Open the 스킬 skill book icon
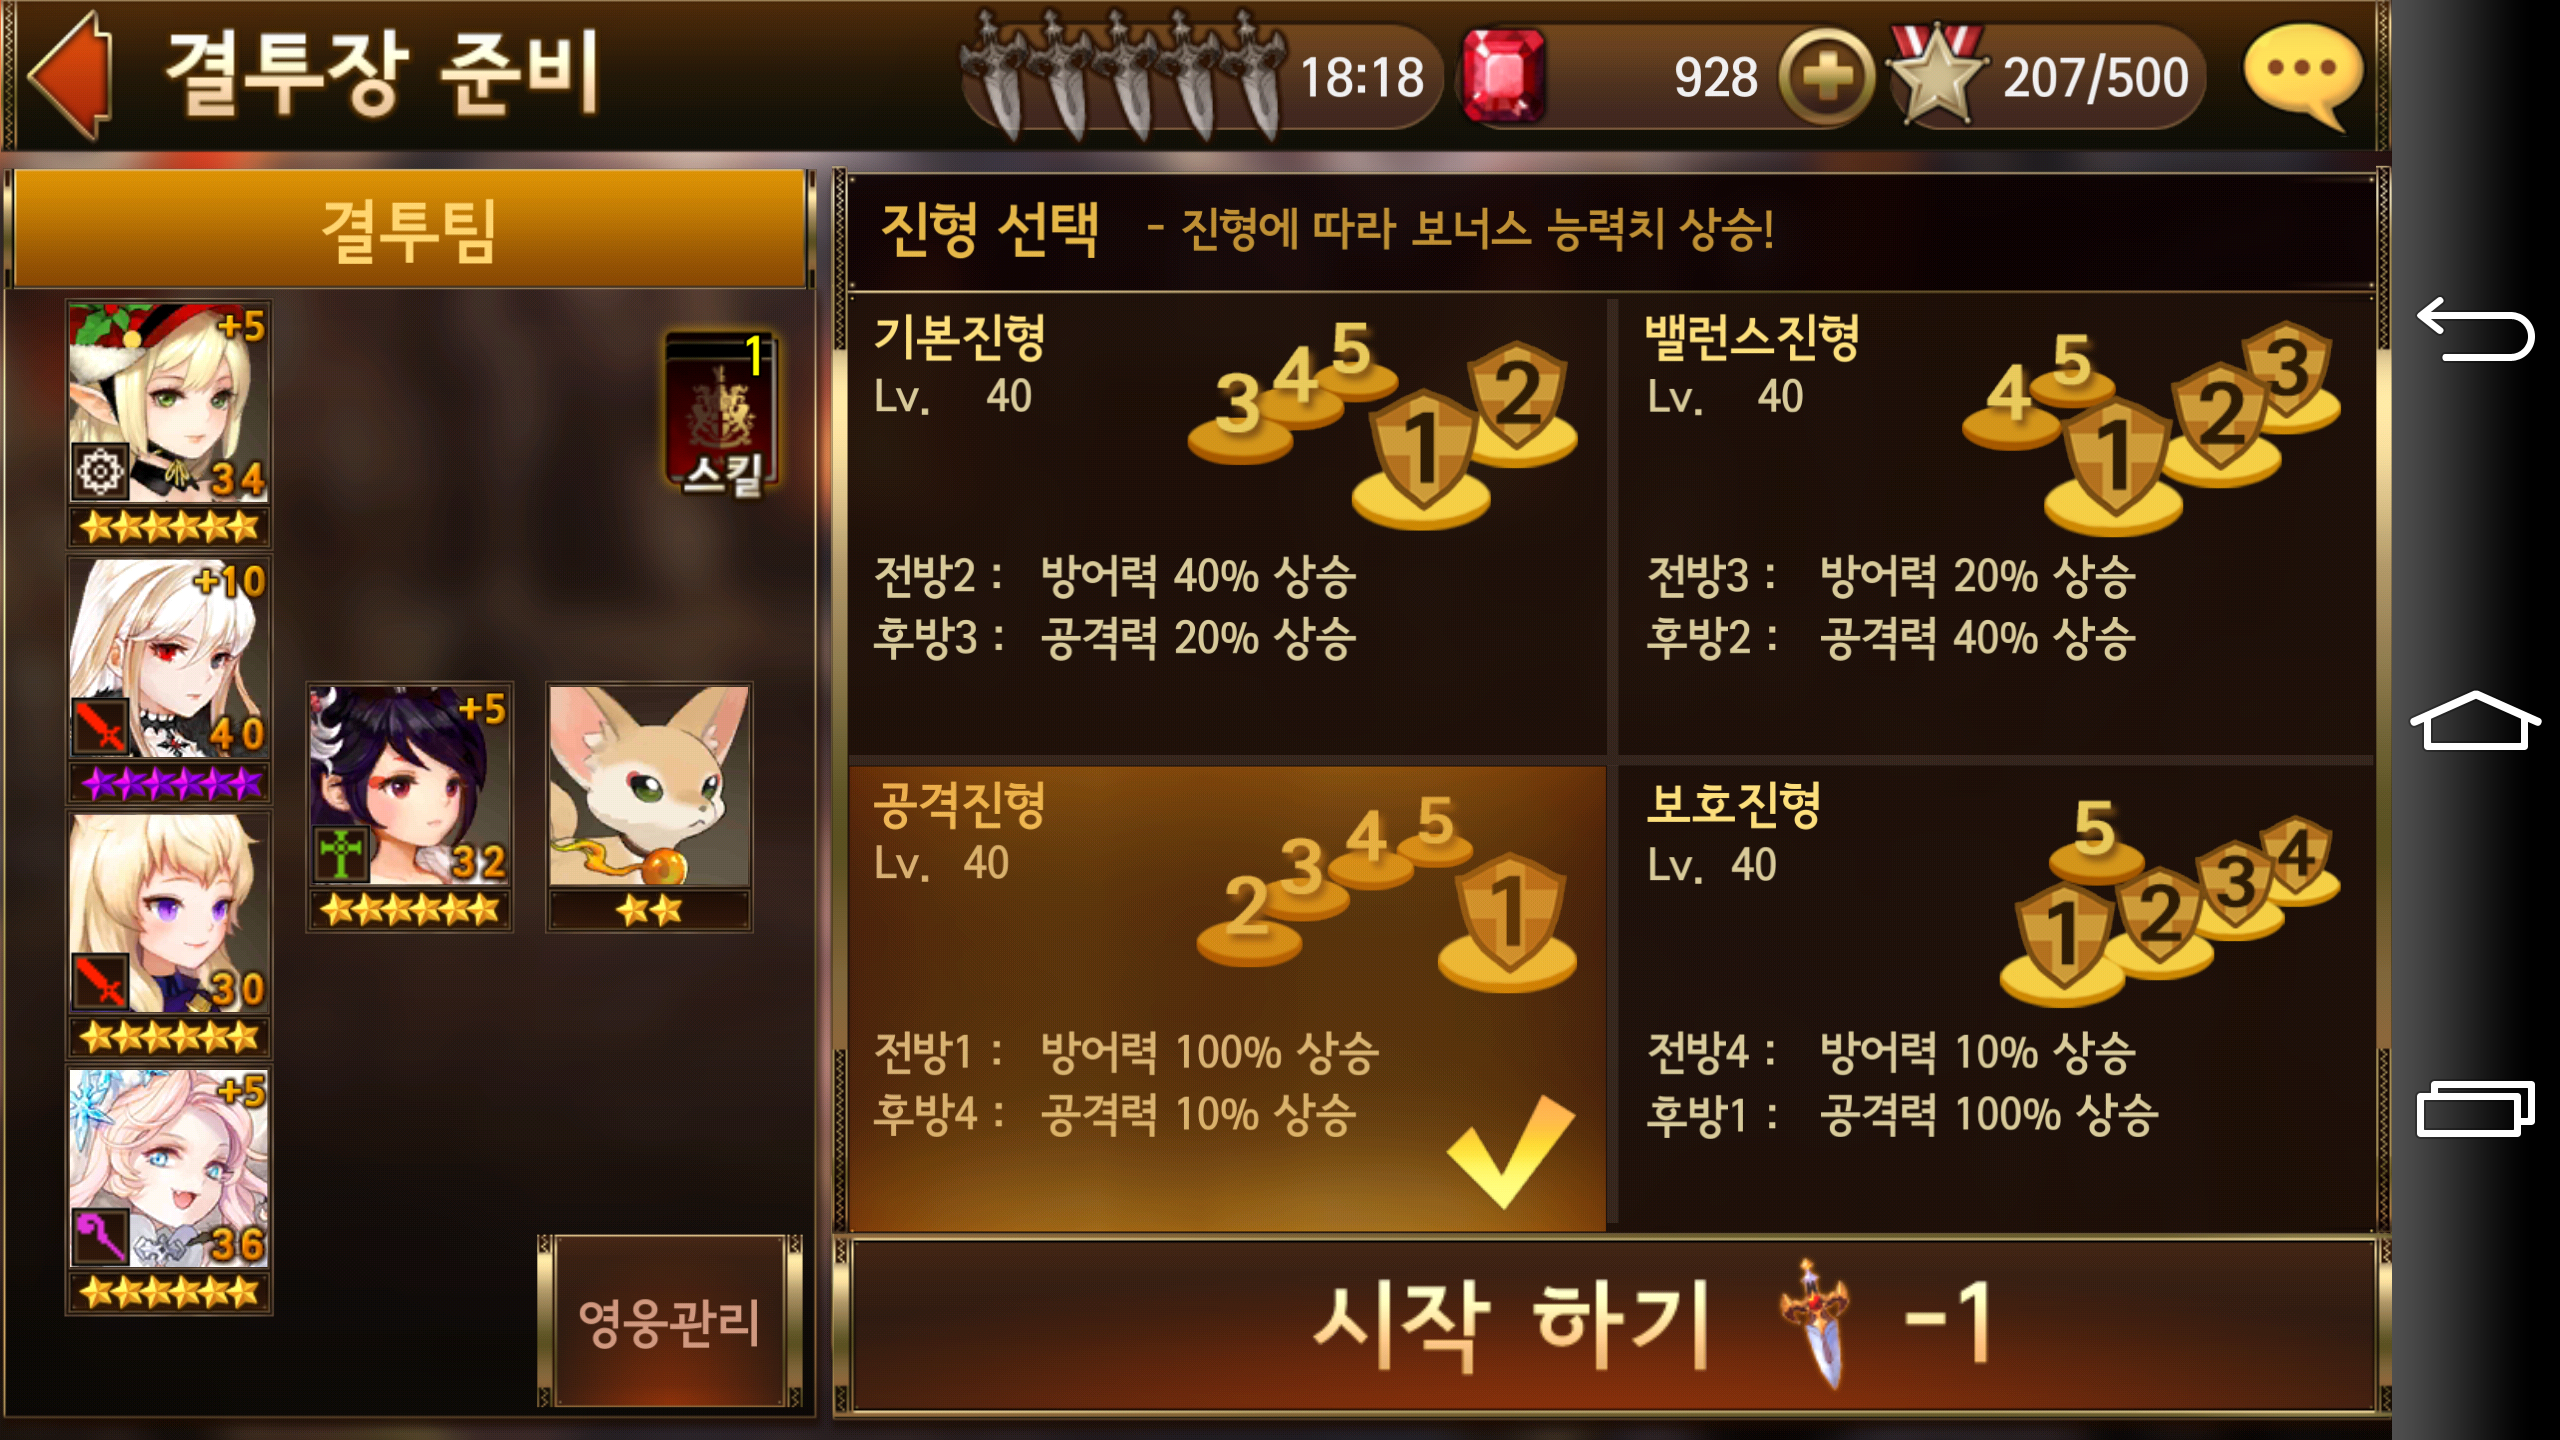Screen dimensions: 2560x1440 [722, 412]
